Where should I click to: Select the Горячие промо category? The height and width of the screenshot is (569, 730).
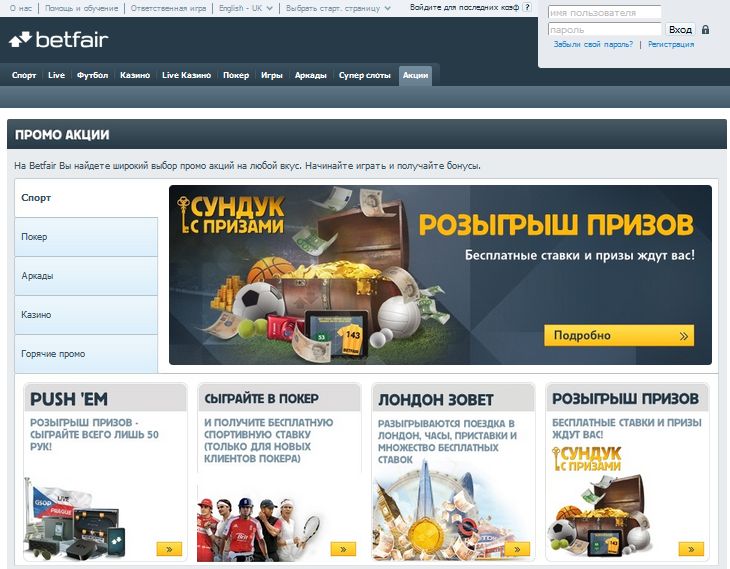(86, 354)
